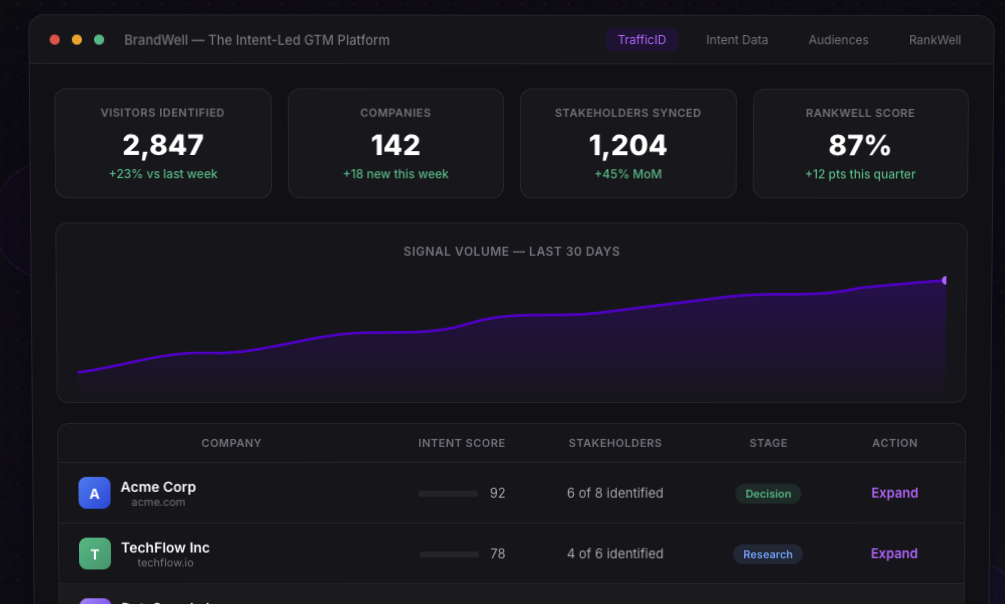Click TechFlow Inc intent score bar
This screenshot has width=1005, height=604.
click(448, 554)
